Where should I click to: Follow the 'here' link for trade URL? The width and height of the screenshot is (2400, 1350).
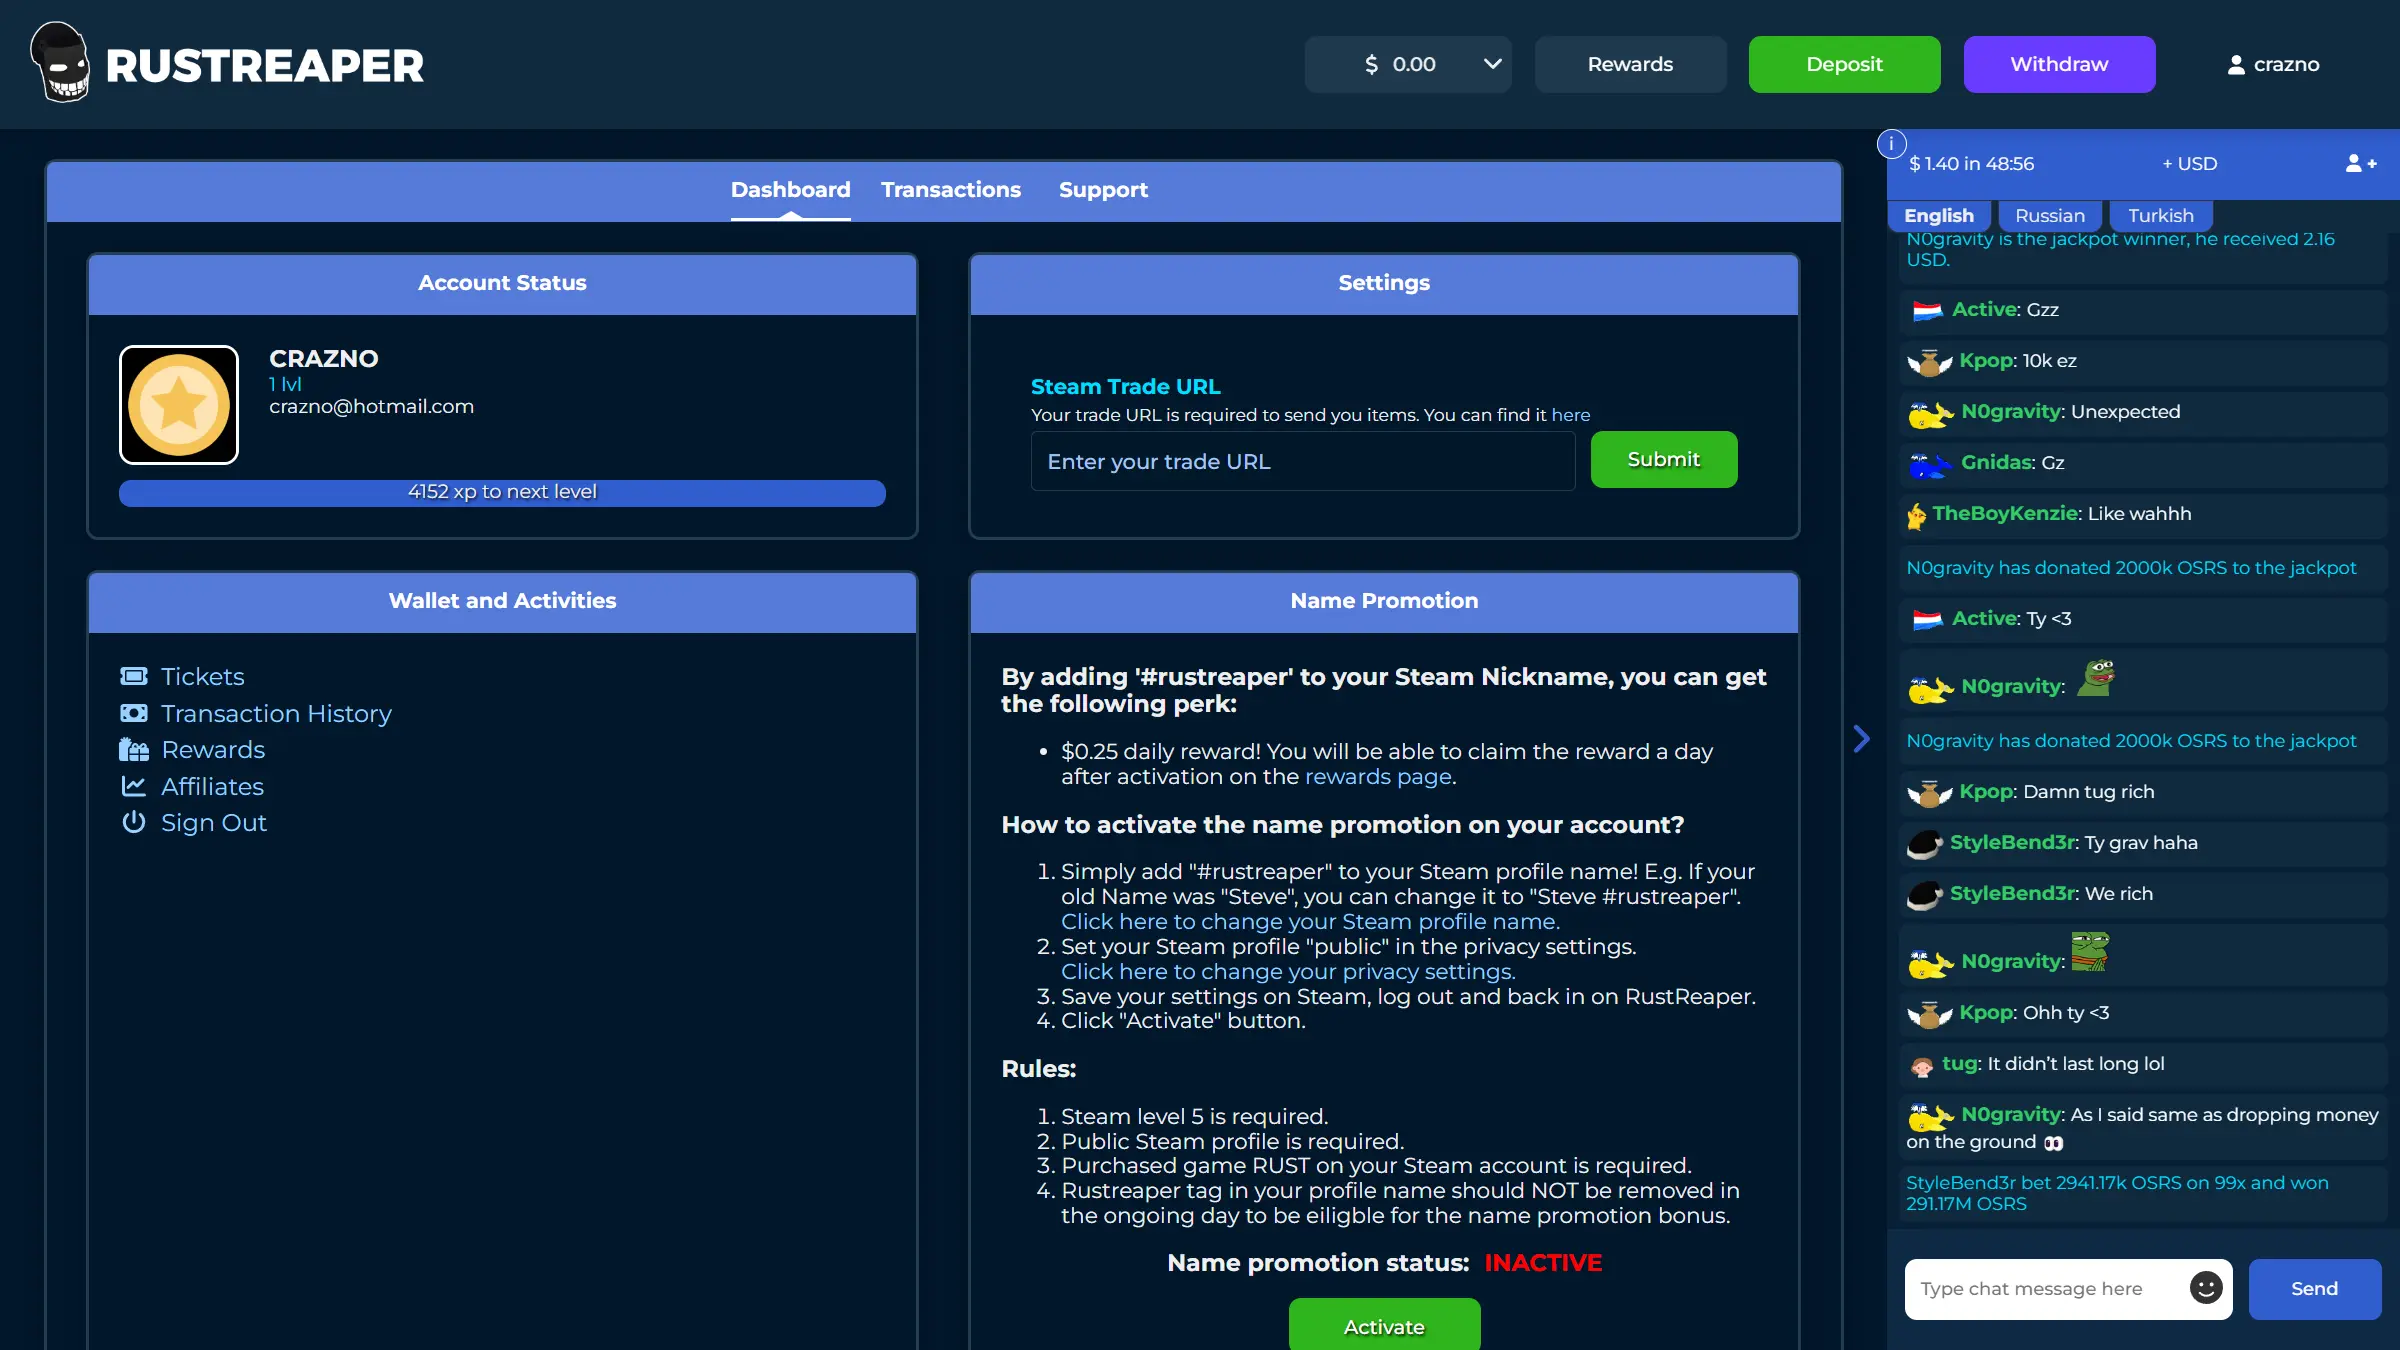coord(1570,415)
